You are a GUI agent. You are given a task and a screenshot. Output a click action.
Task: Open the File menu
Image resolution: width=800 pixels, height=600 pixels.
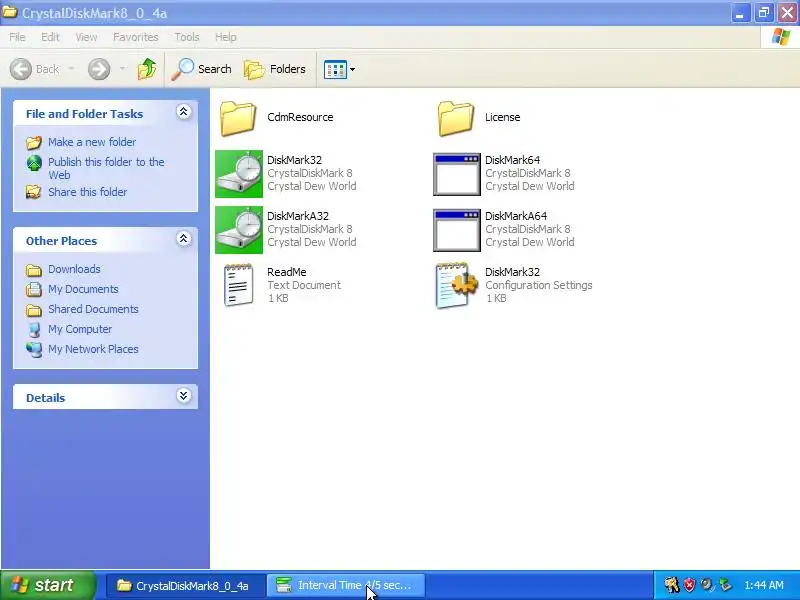17,37
